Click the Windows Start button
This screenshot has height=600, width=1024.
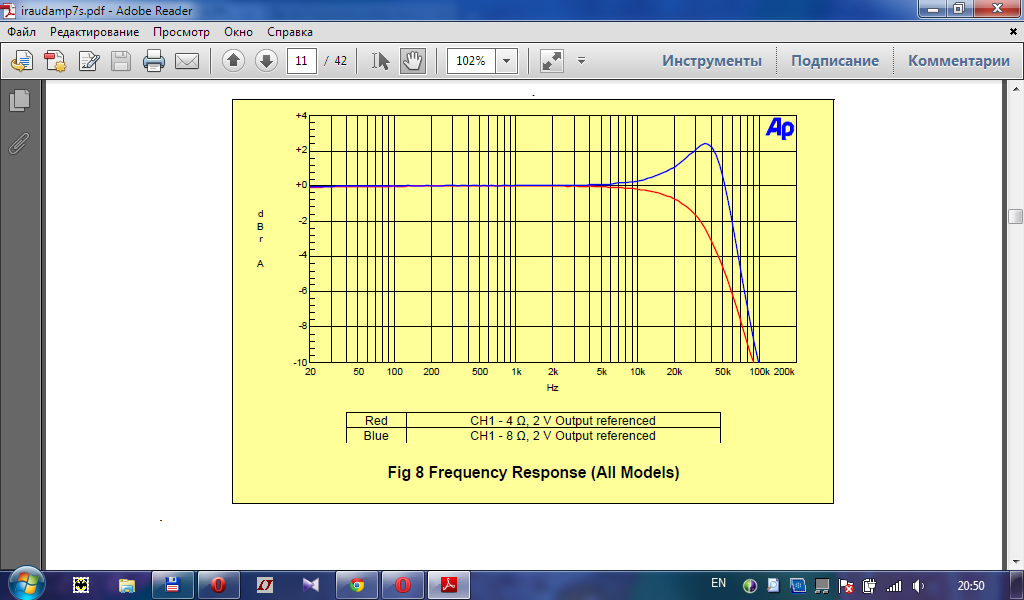point(26,584)
